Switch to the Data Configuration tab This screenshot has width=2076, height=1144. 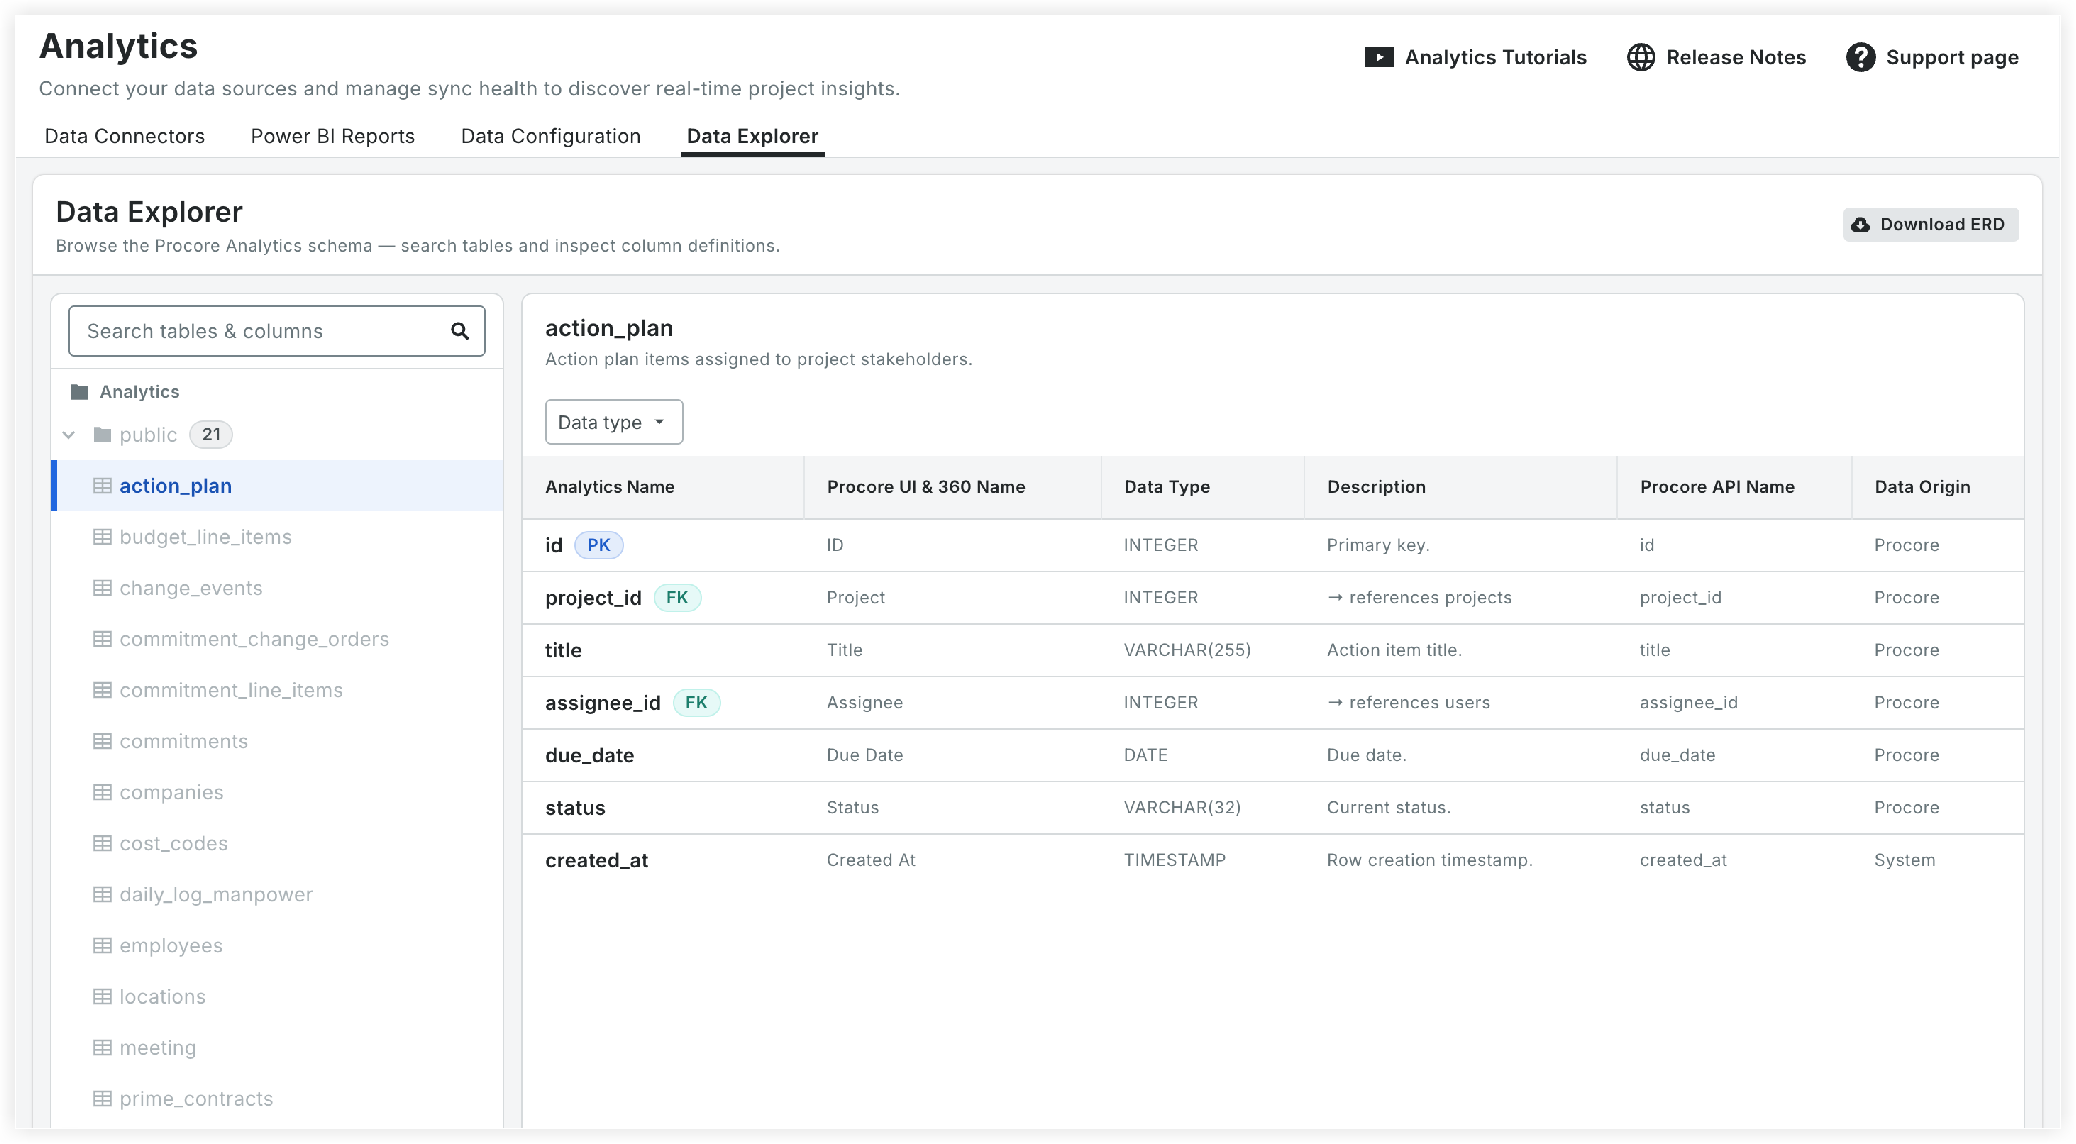click(551, 136)
